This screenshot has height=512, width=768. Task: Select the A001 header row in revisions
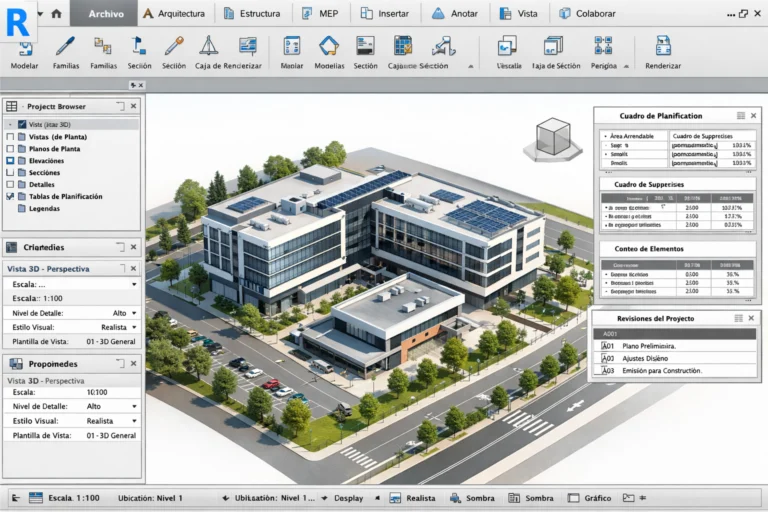click(675, 334)
